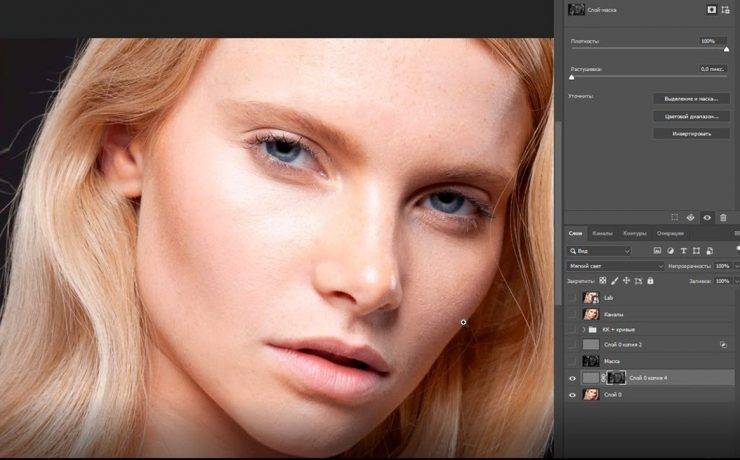
Task: Click the smart filter badge on Слой 0 копия 2
Action: pos(723,345)
